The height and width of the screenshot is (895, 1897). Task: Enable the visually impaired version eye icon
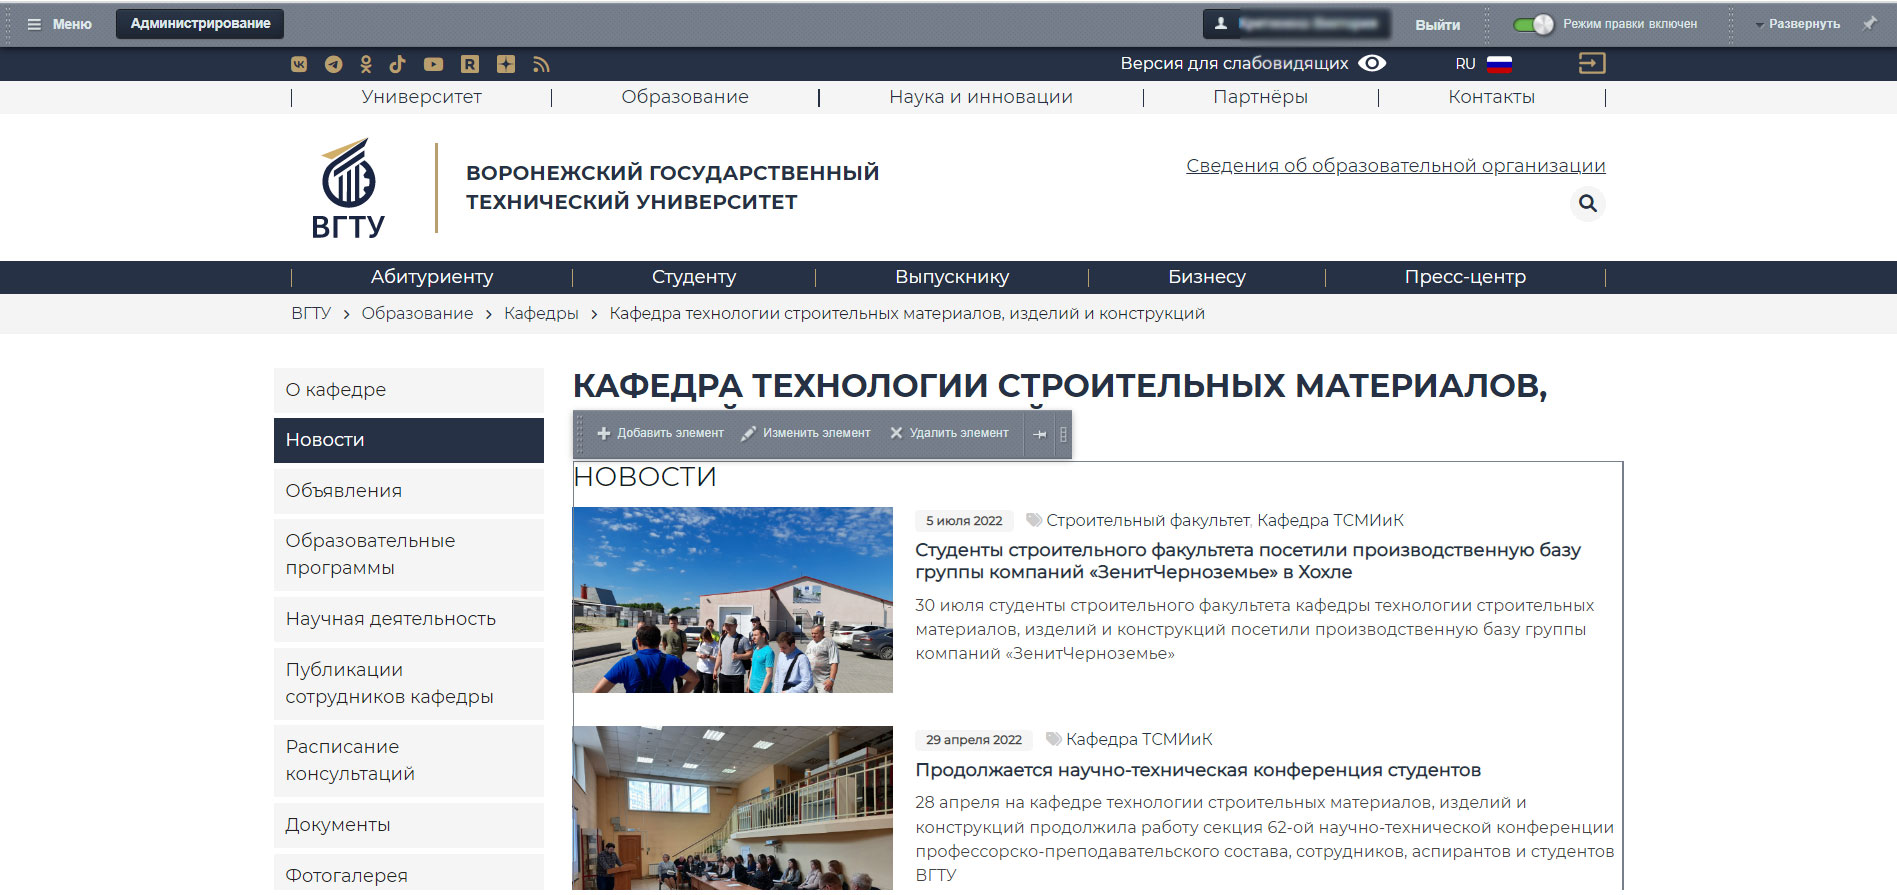click(1372, 63)
